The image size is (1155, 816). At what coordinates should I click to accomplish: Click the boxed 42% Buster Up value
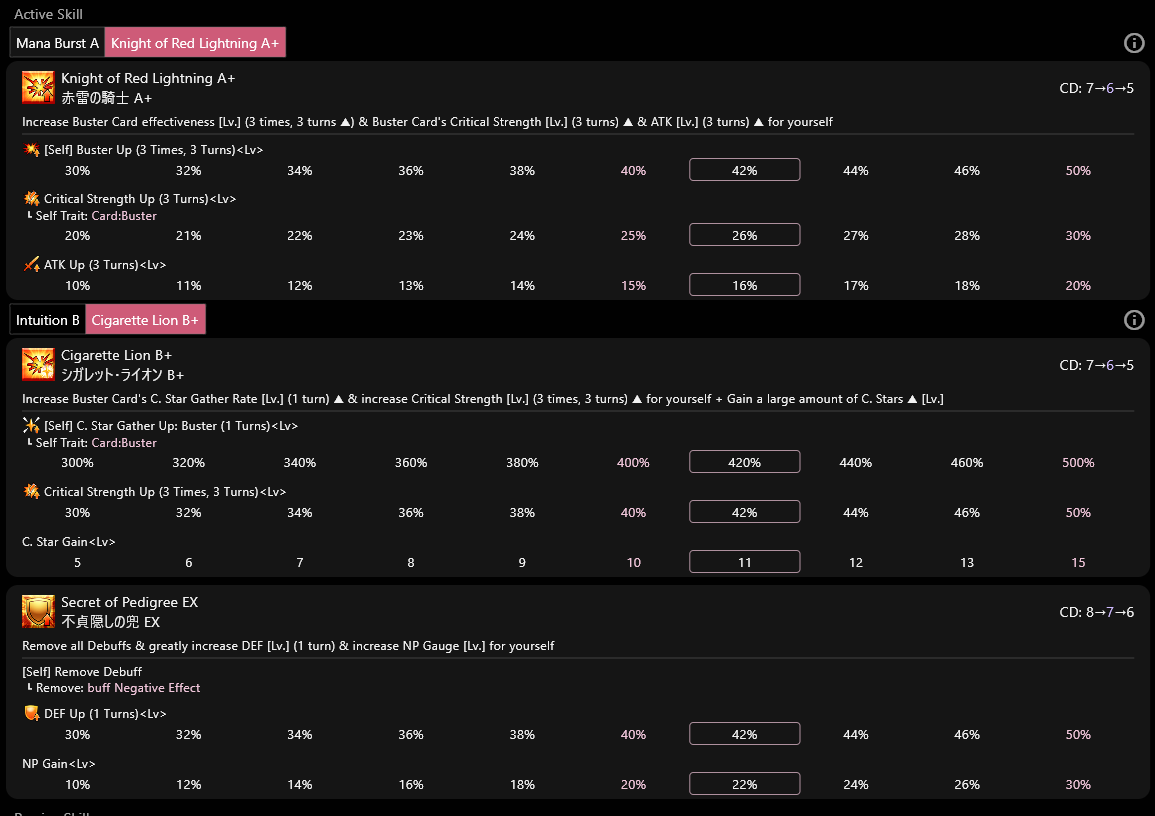745,170
